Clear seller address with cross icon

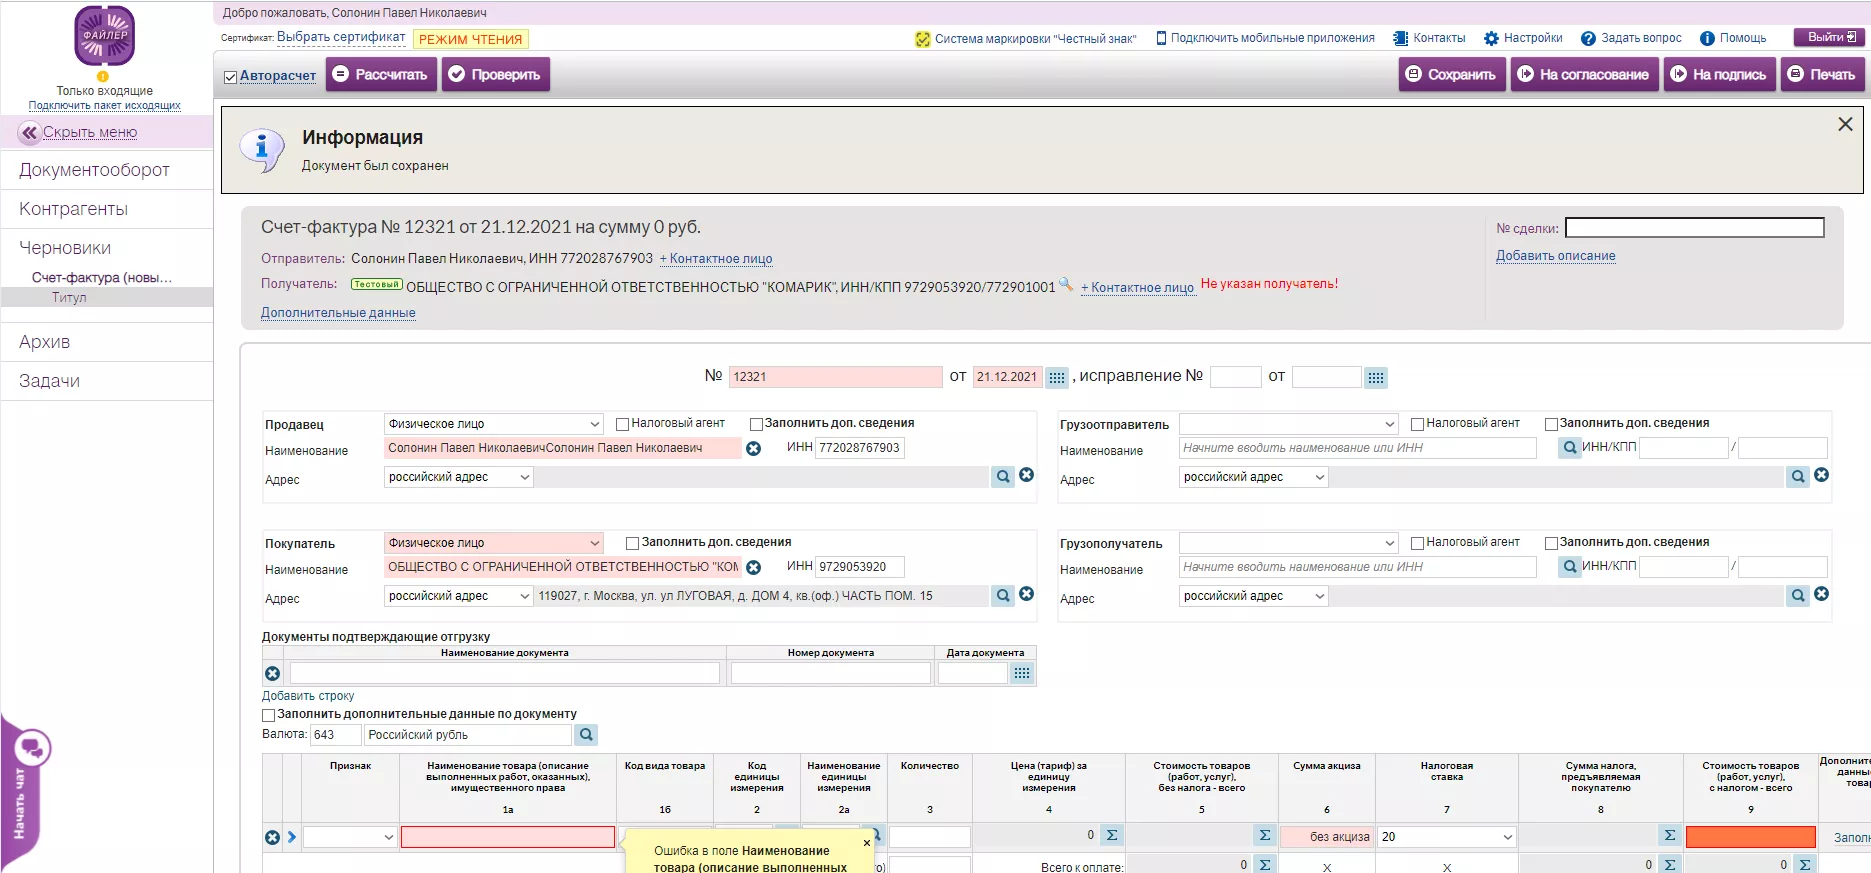click(x=1027, y=476)
